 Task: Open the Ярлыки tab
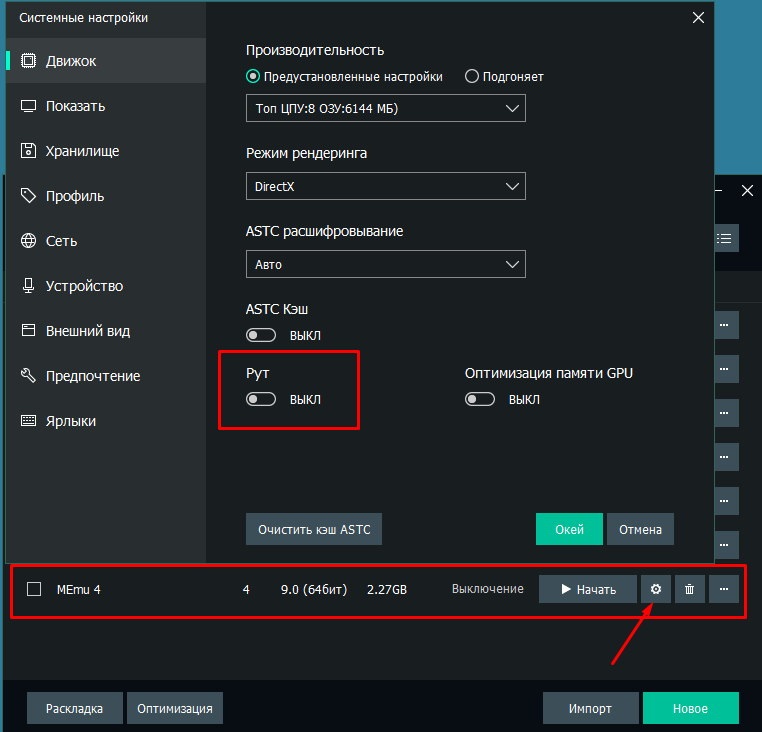[x=106, y=421]
